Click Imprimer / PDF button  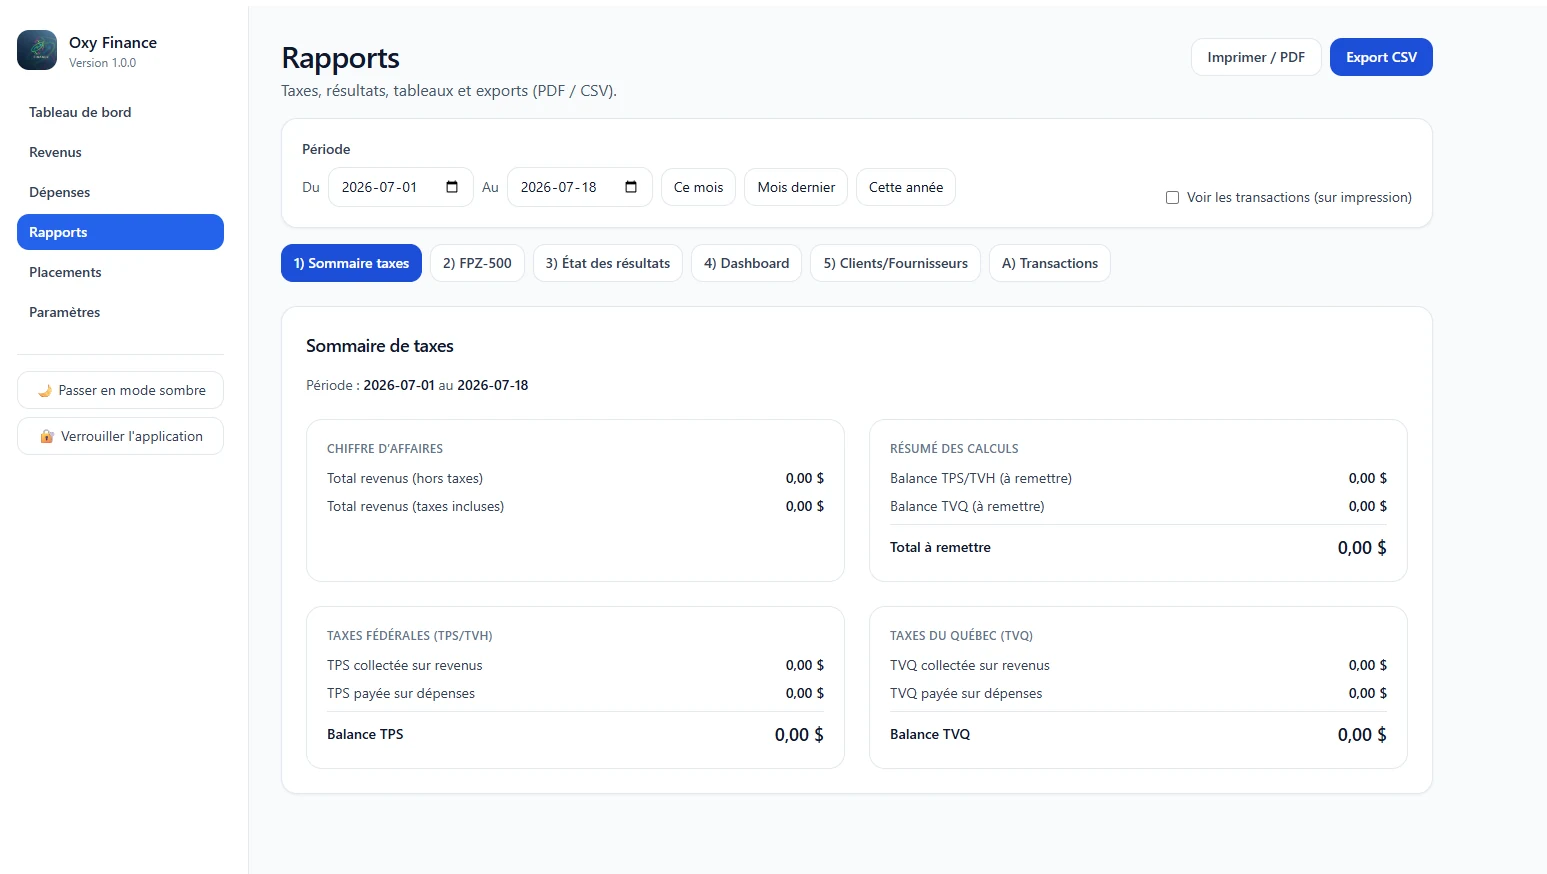(1256, 57)
